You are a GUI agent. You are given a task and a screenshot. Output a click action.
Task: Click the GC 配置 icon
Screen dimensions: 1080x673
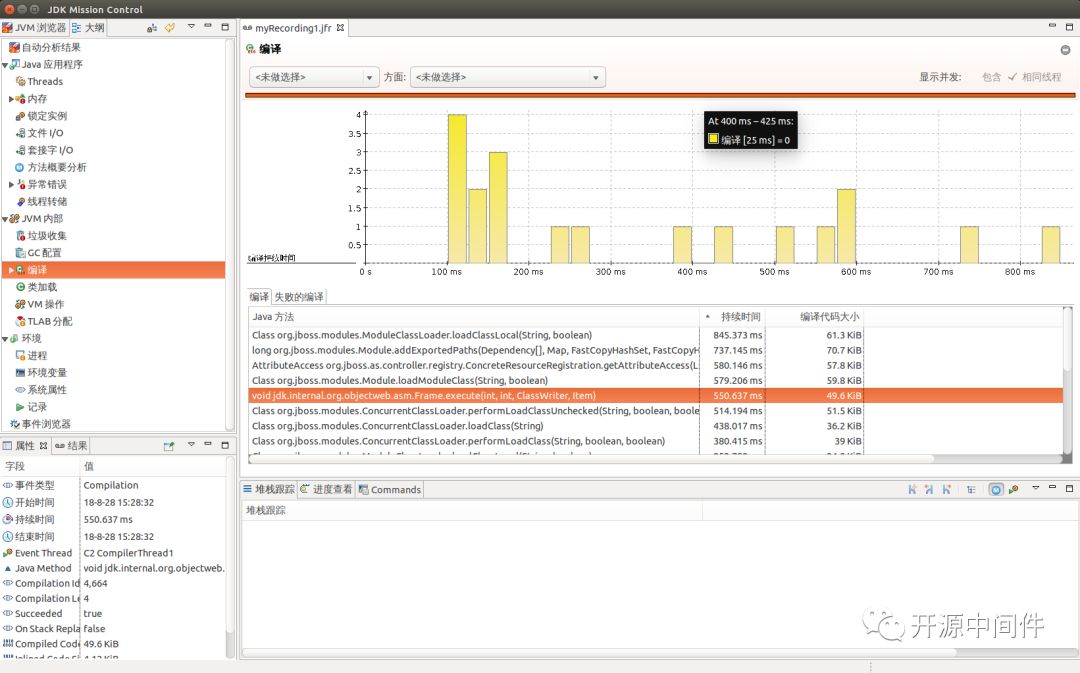[x=21, y=253]
